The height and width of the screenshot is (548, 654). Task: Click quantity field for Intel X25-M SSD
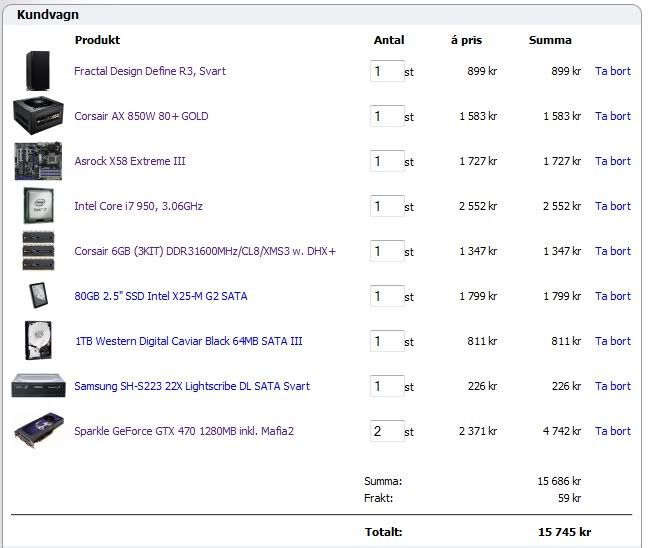coord(386,296)
